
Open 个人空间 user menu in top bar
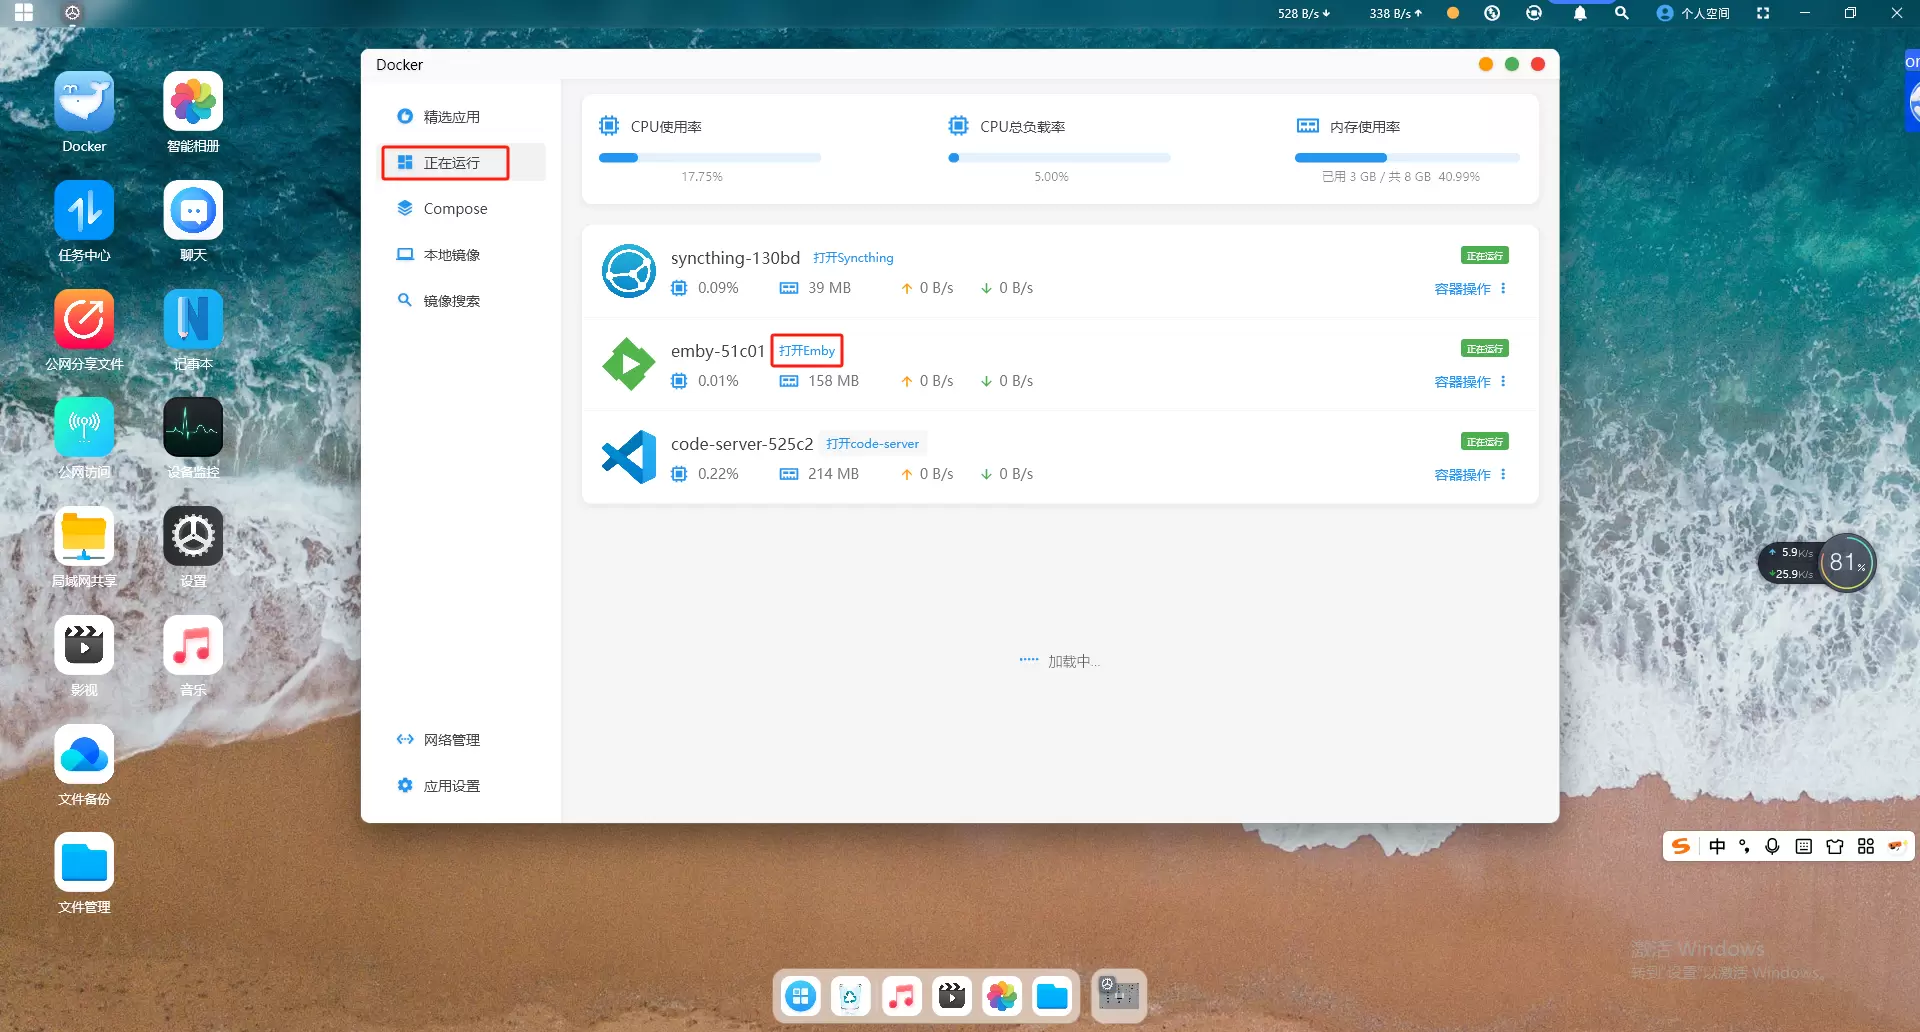tap(1693, 13)
